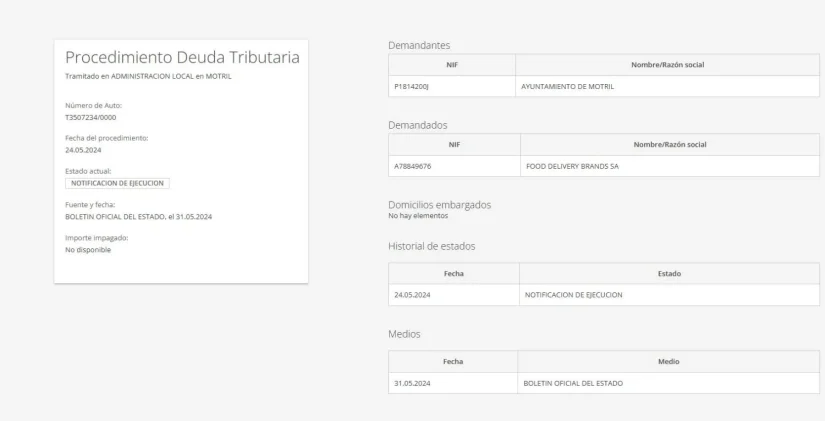This screenshot has width=825, height=421.
Task: Click the Historial de estados heading
Action: (x=431, y=246)
